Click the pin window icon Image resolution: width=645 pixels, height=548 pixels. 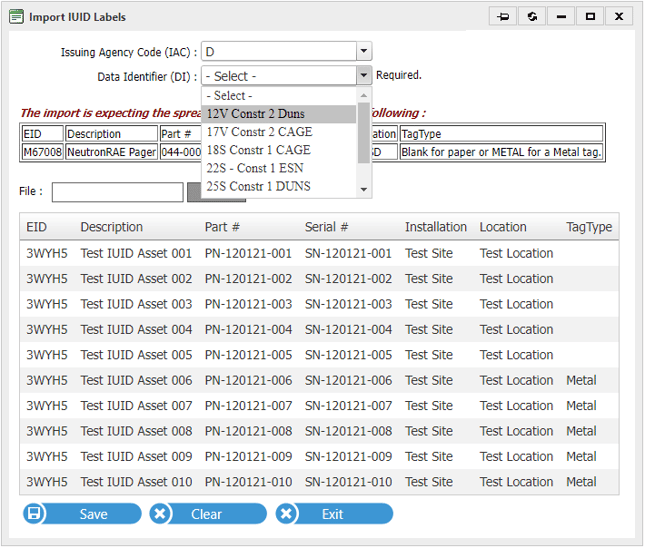point(503,17)
